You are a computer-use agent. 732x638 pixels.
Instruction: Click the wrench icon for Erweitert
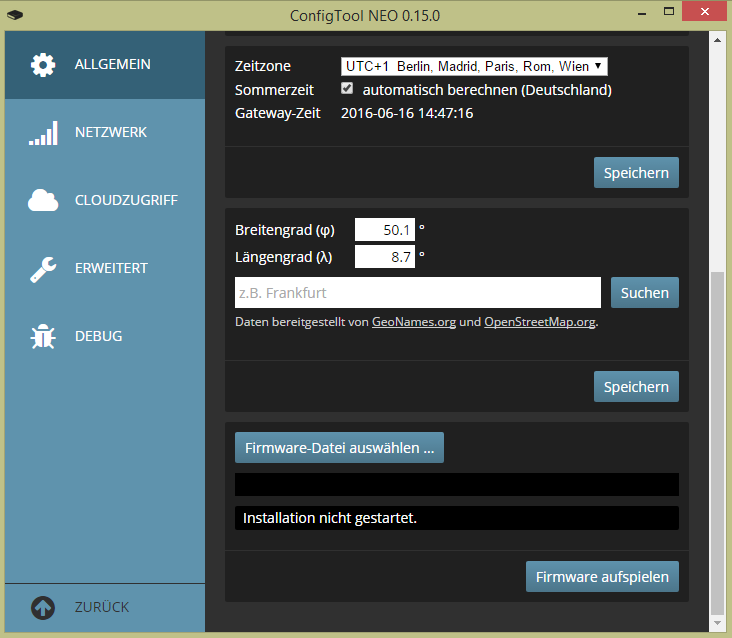coord(43,269)
